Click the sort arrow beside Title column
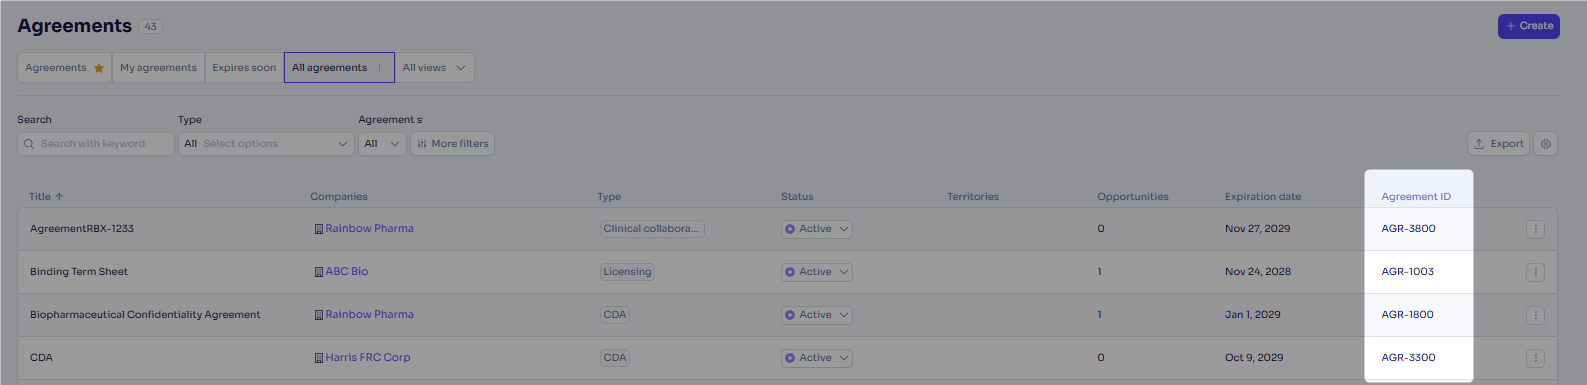The height and width of the screenshot is (385, 1587). (60, 197)
